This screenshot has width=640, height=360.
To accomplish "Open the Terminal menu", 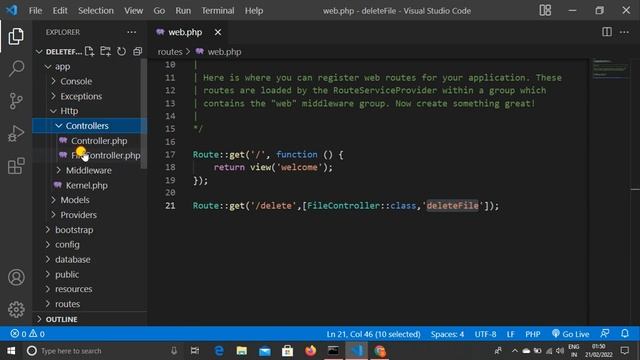I will pos(218,11).
